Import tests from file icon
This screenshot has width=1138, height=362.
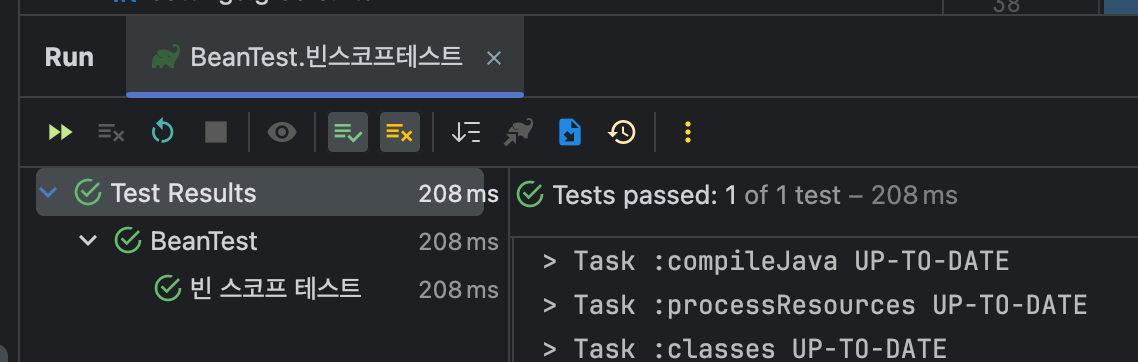coord(570,132)
